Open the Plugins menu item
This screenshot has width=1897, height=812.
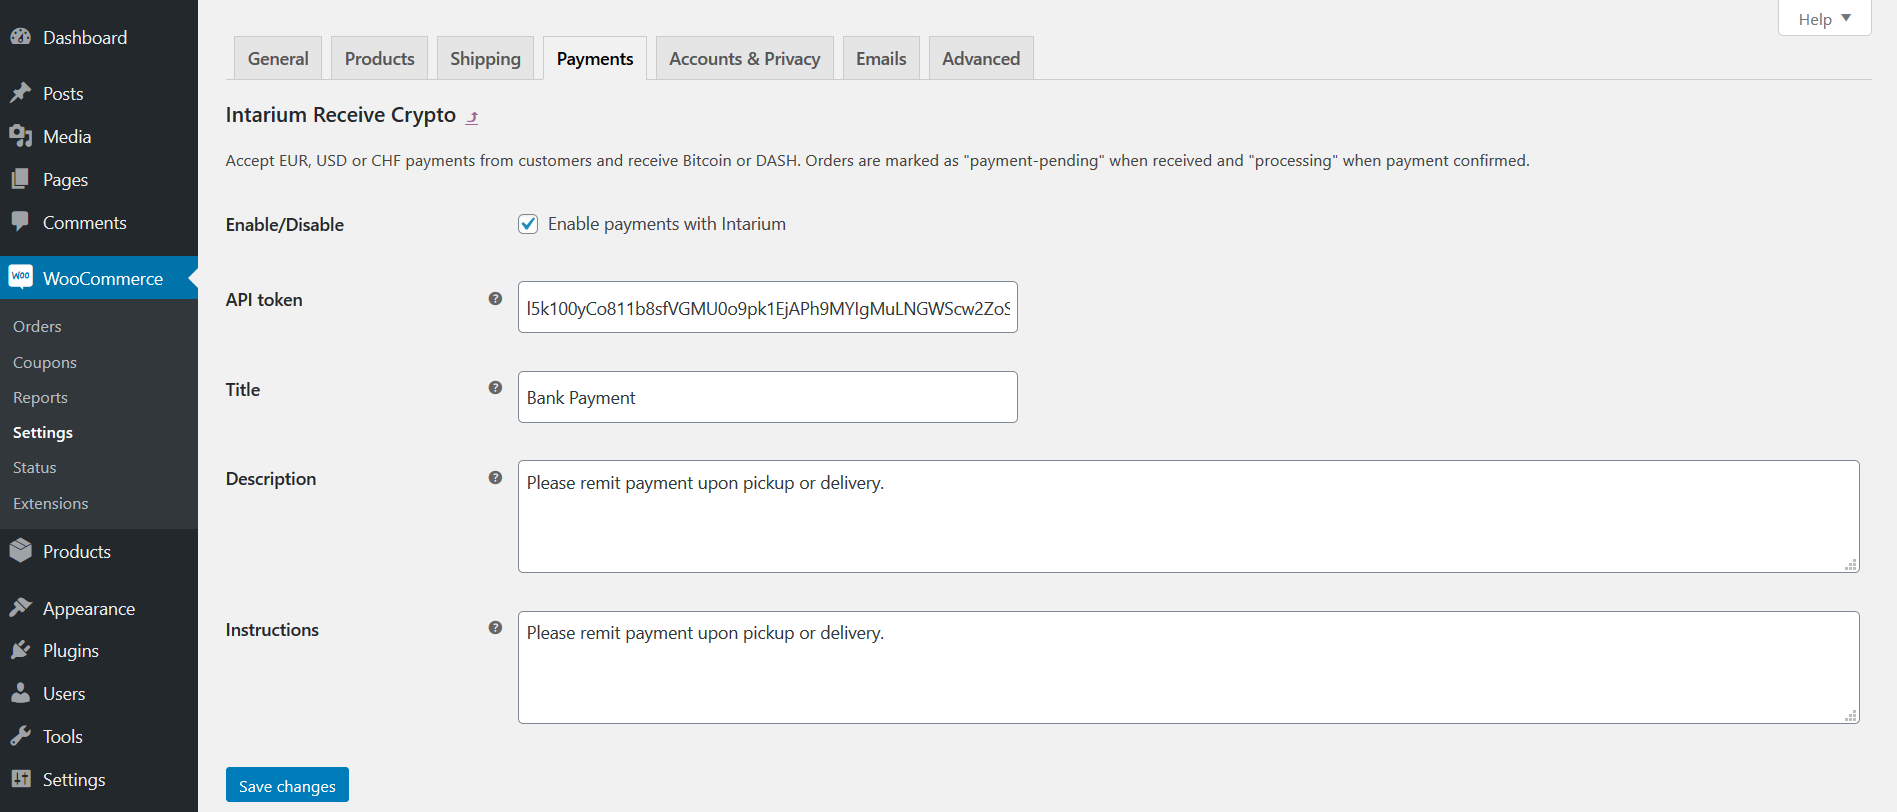point(99,650)
